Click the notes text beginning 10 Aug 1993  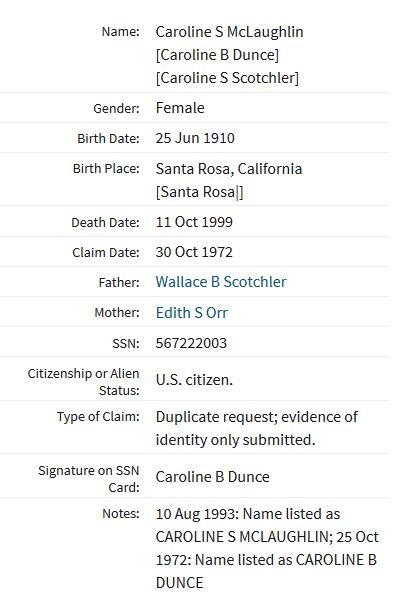click(x=267, y=548)
